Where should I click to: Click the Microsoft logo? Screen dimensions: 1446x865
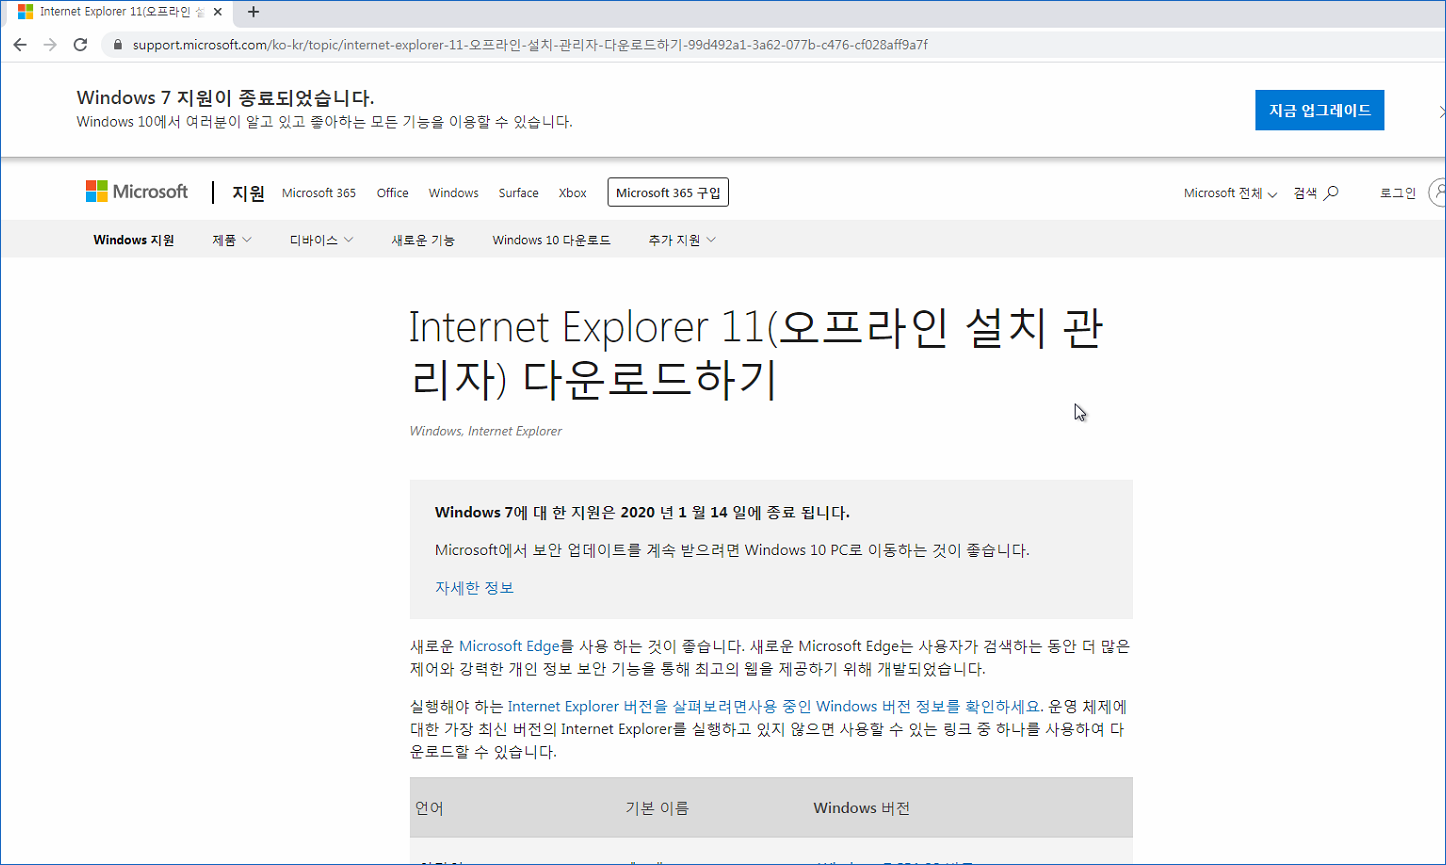click(137, 192)
